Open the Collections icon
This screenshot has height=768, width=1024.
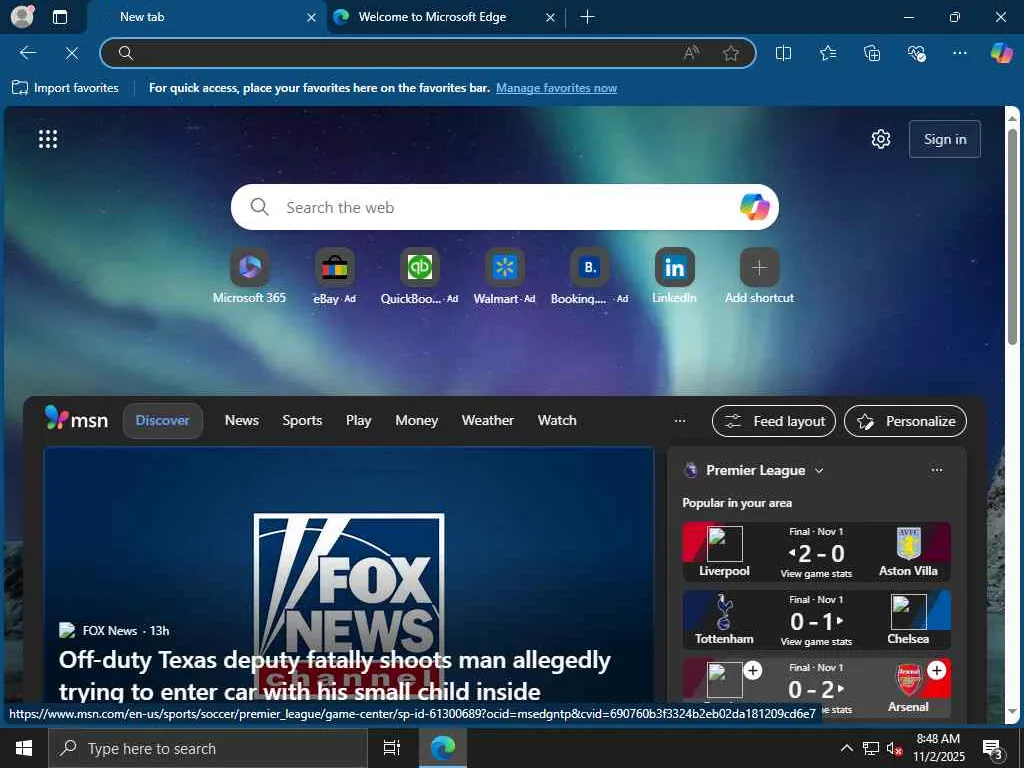click(872, 53)
